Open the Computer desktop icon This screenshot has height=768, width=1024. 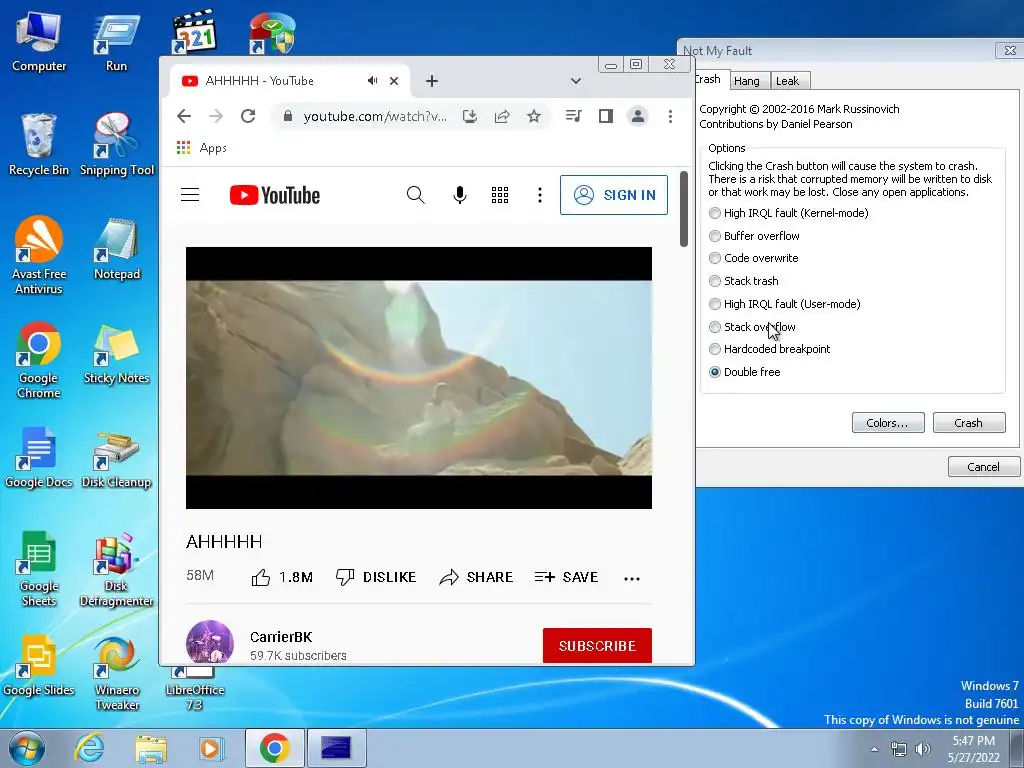(39, 40)
